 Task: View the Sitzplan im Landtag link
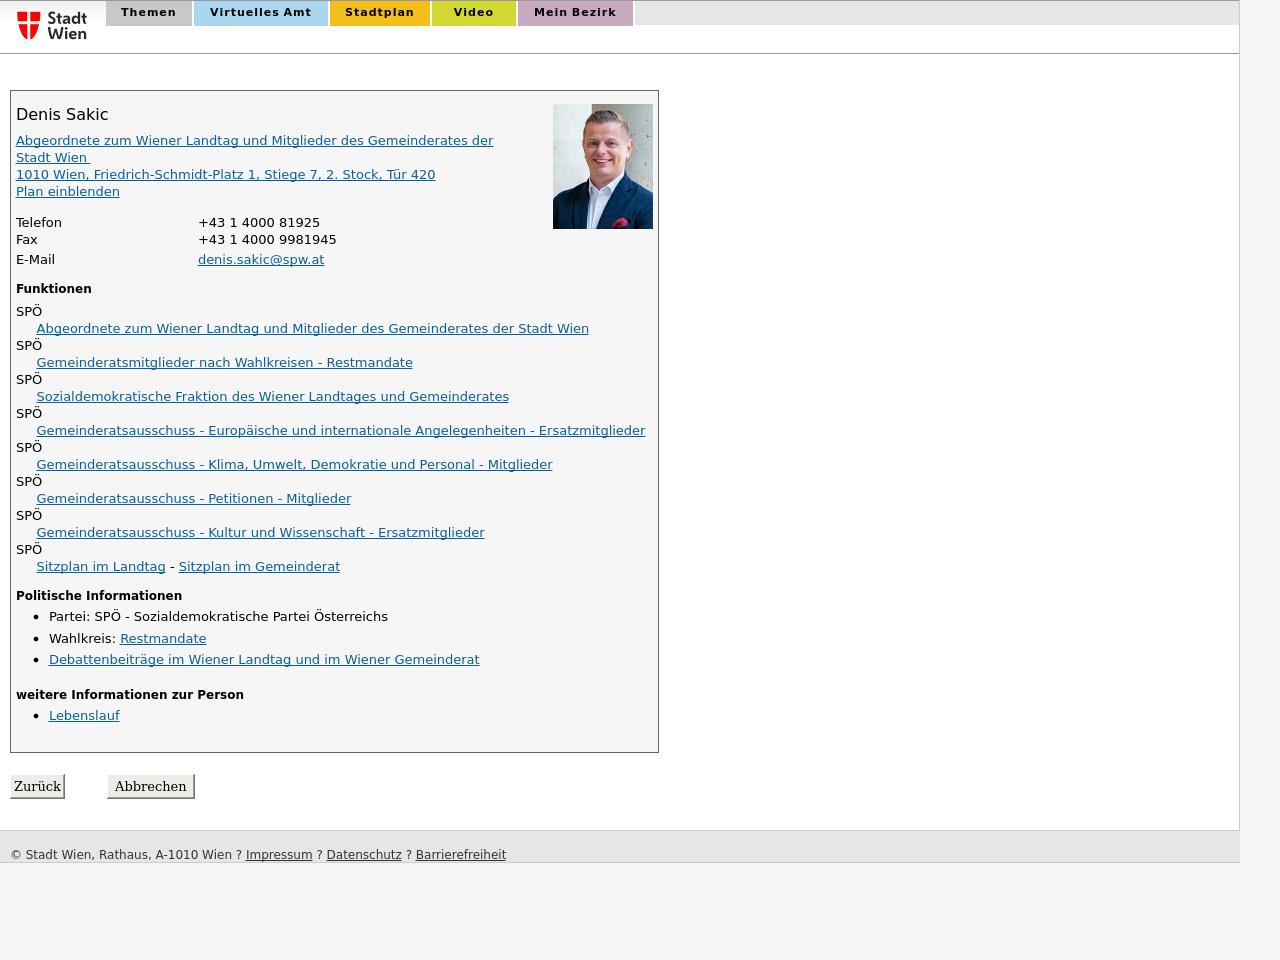[x=101, y=566]
